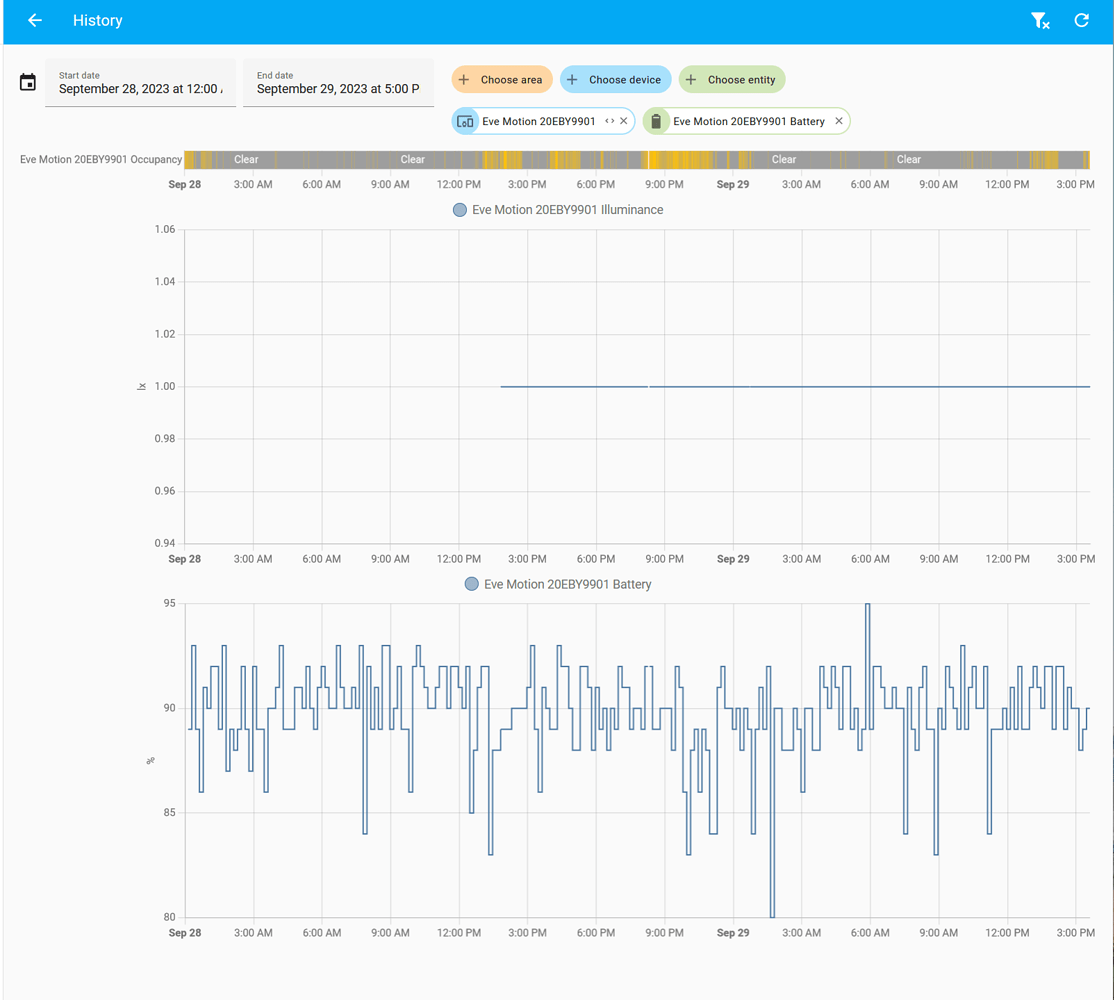
Task: Open the End date picker field
Action: click(x=338, y=88)
